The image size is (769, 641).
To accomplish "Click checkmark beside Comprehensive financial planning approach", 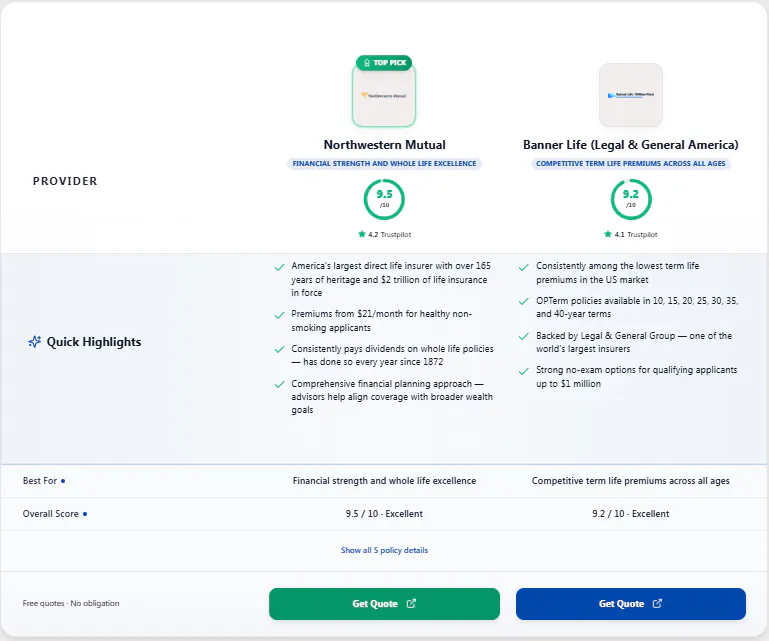I will click(280, 385).
